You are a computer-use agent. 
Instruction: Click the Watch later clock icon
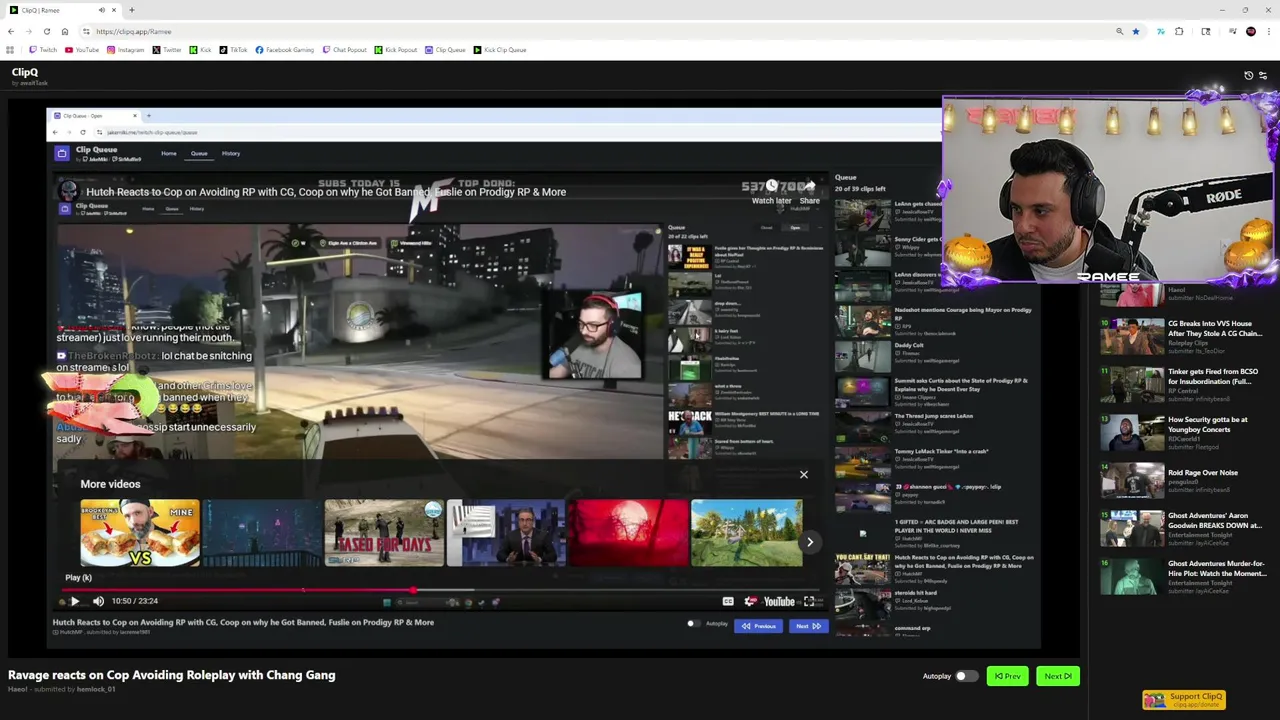click(771, 186)
